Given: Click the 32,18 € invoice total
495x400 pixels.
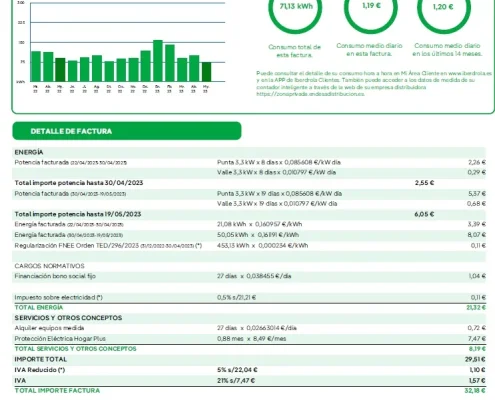Looking at the screenshot, I should click(x=475, y=391).
